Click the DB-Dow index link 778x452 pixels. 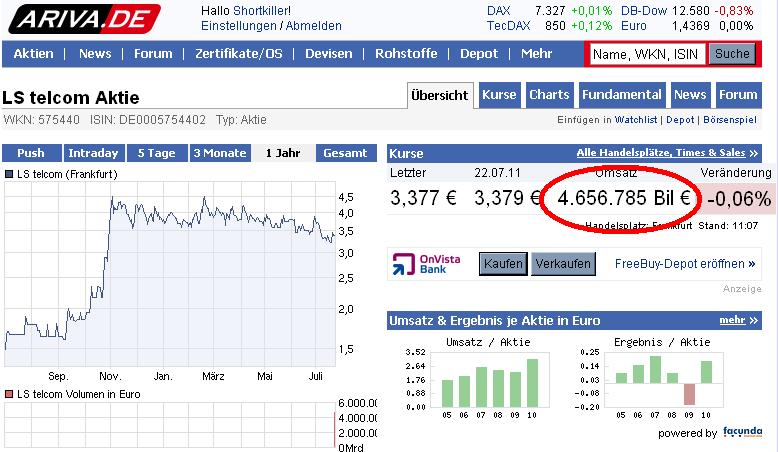point(644,10)
